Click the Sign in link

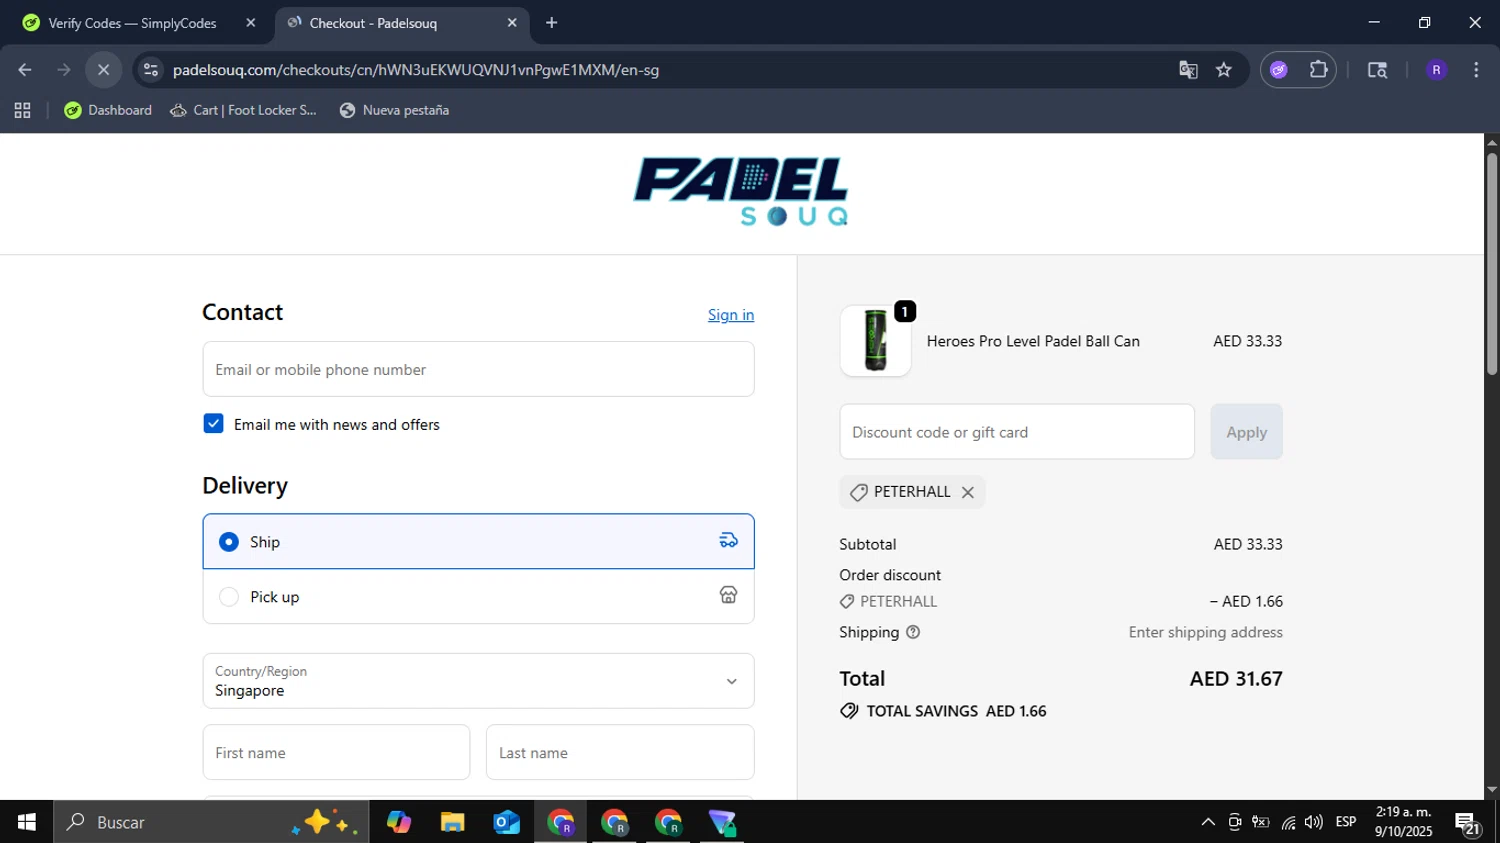[731, 315]
